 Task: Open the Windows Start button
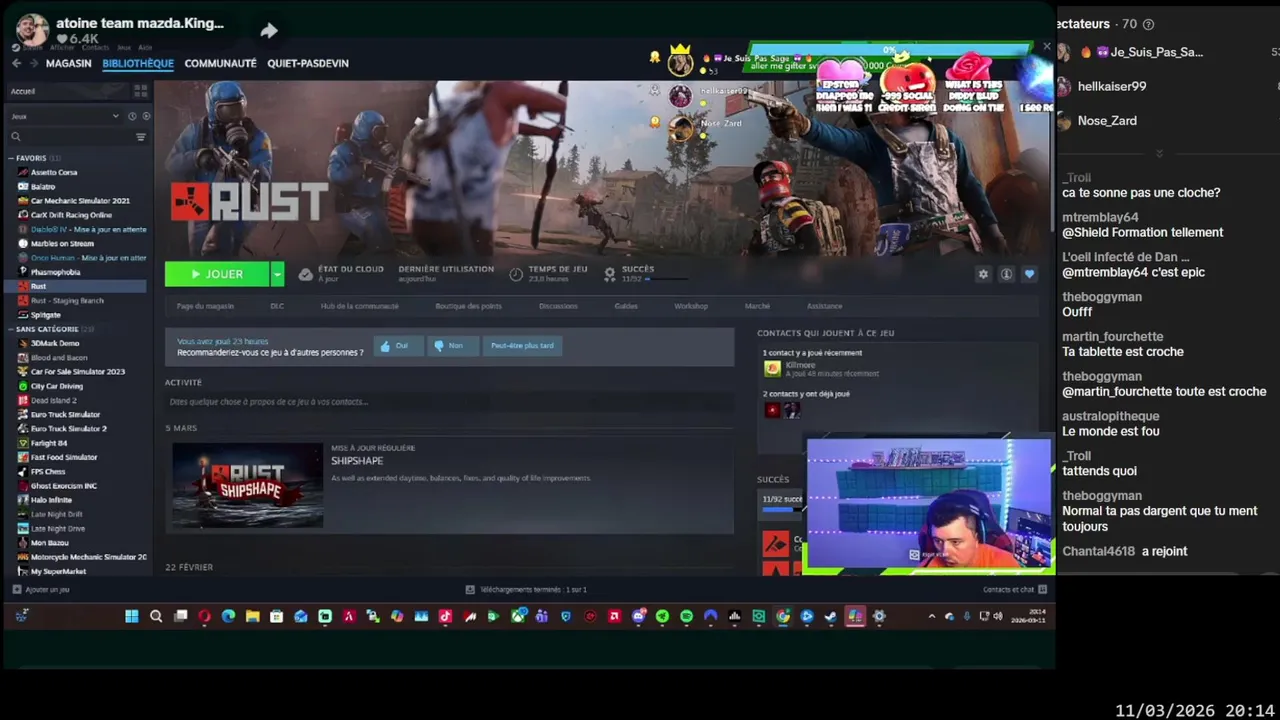pyautogui.click(x=132, y=617)
